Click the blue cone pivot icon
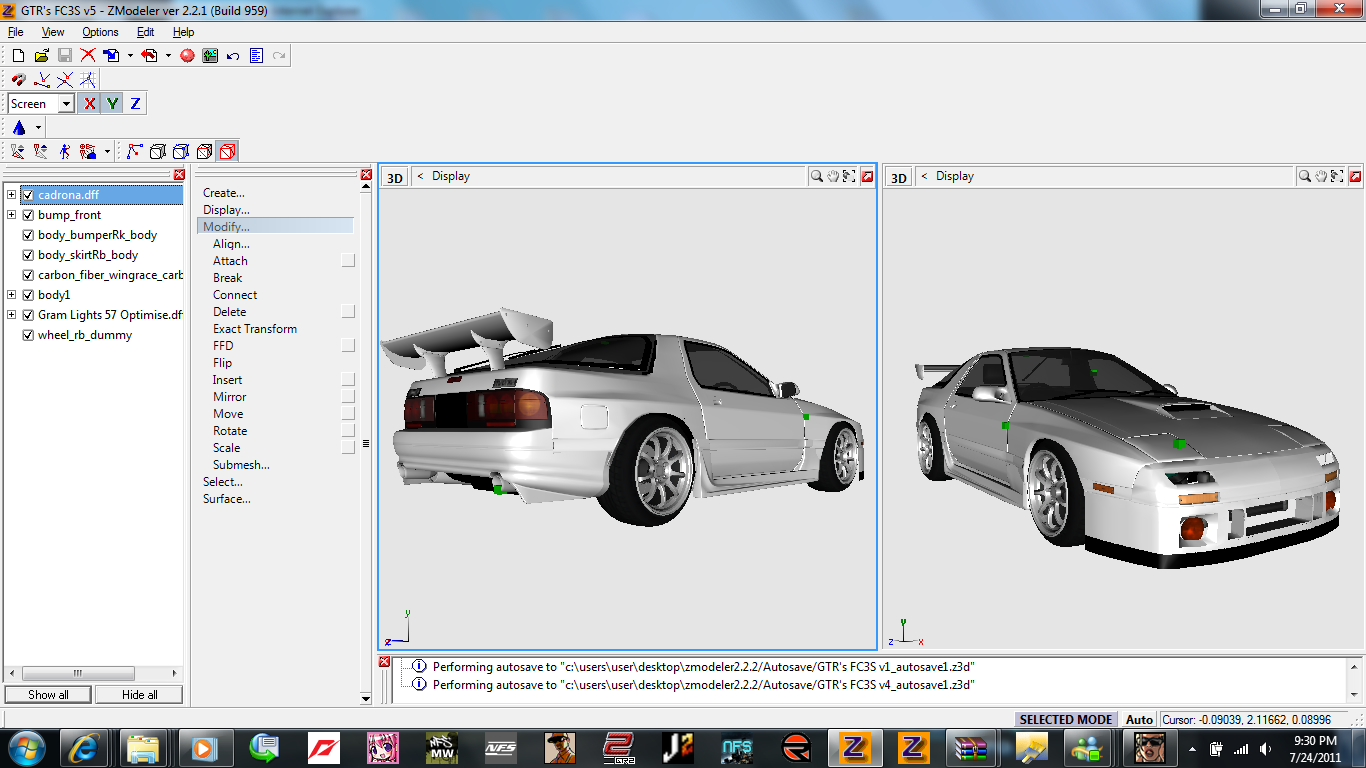 pos(19,127)
